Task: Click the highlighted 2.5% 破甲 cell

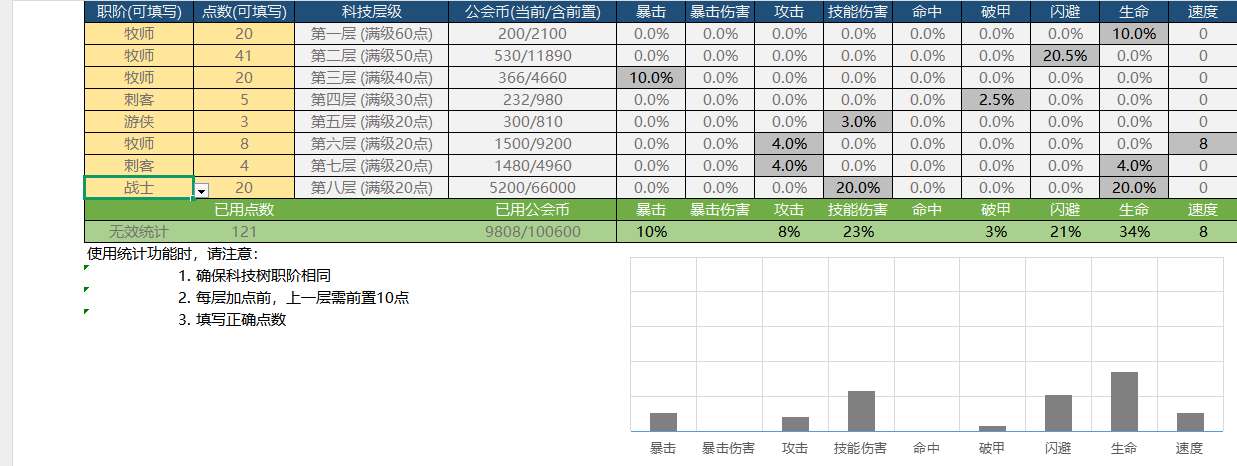Action: click(996, 99)
